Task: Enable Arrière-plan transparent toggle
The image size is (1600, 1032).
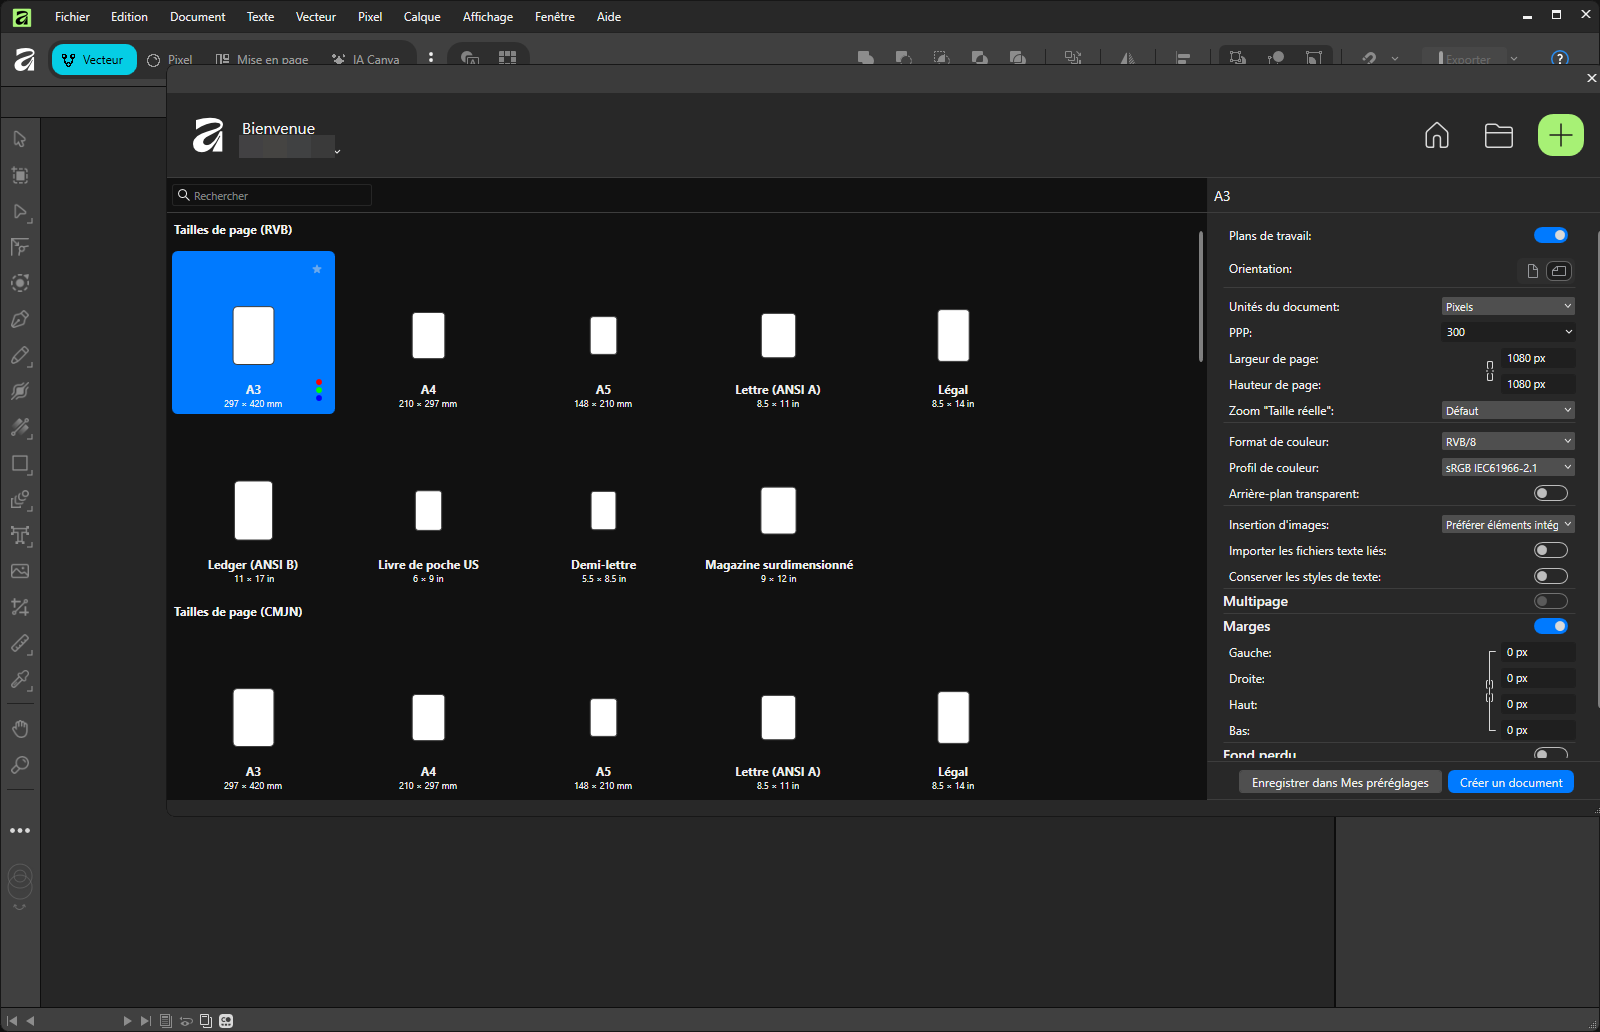Action: tap(1551, 493)
